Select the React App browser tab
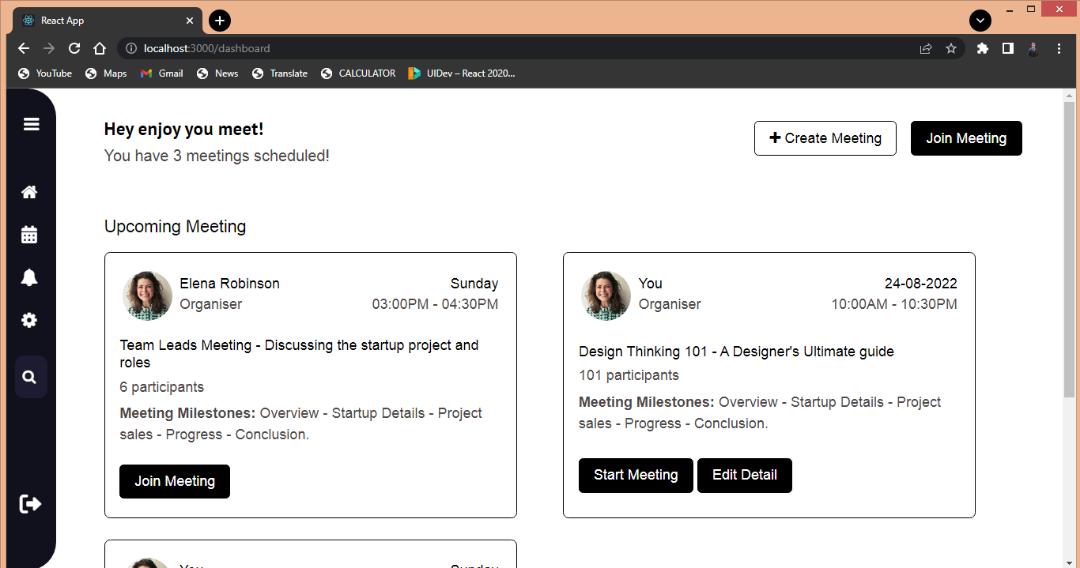Screen dimensions: 1080x568 click(x=107, y=21)
